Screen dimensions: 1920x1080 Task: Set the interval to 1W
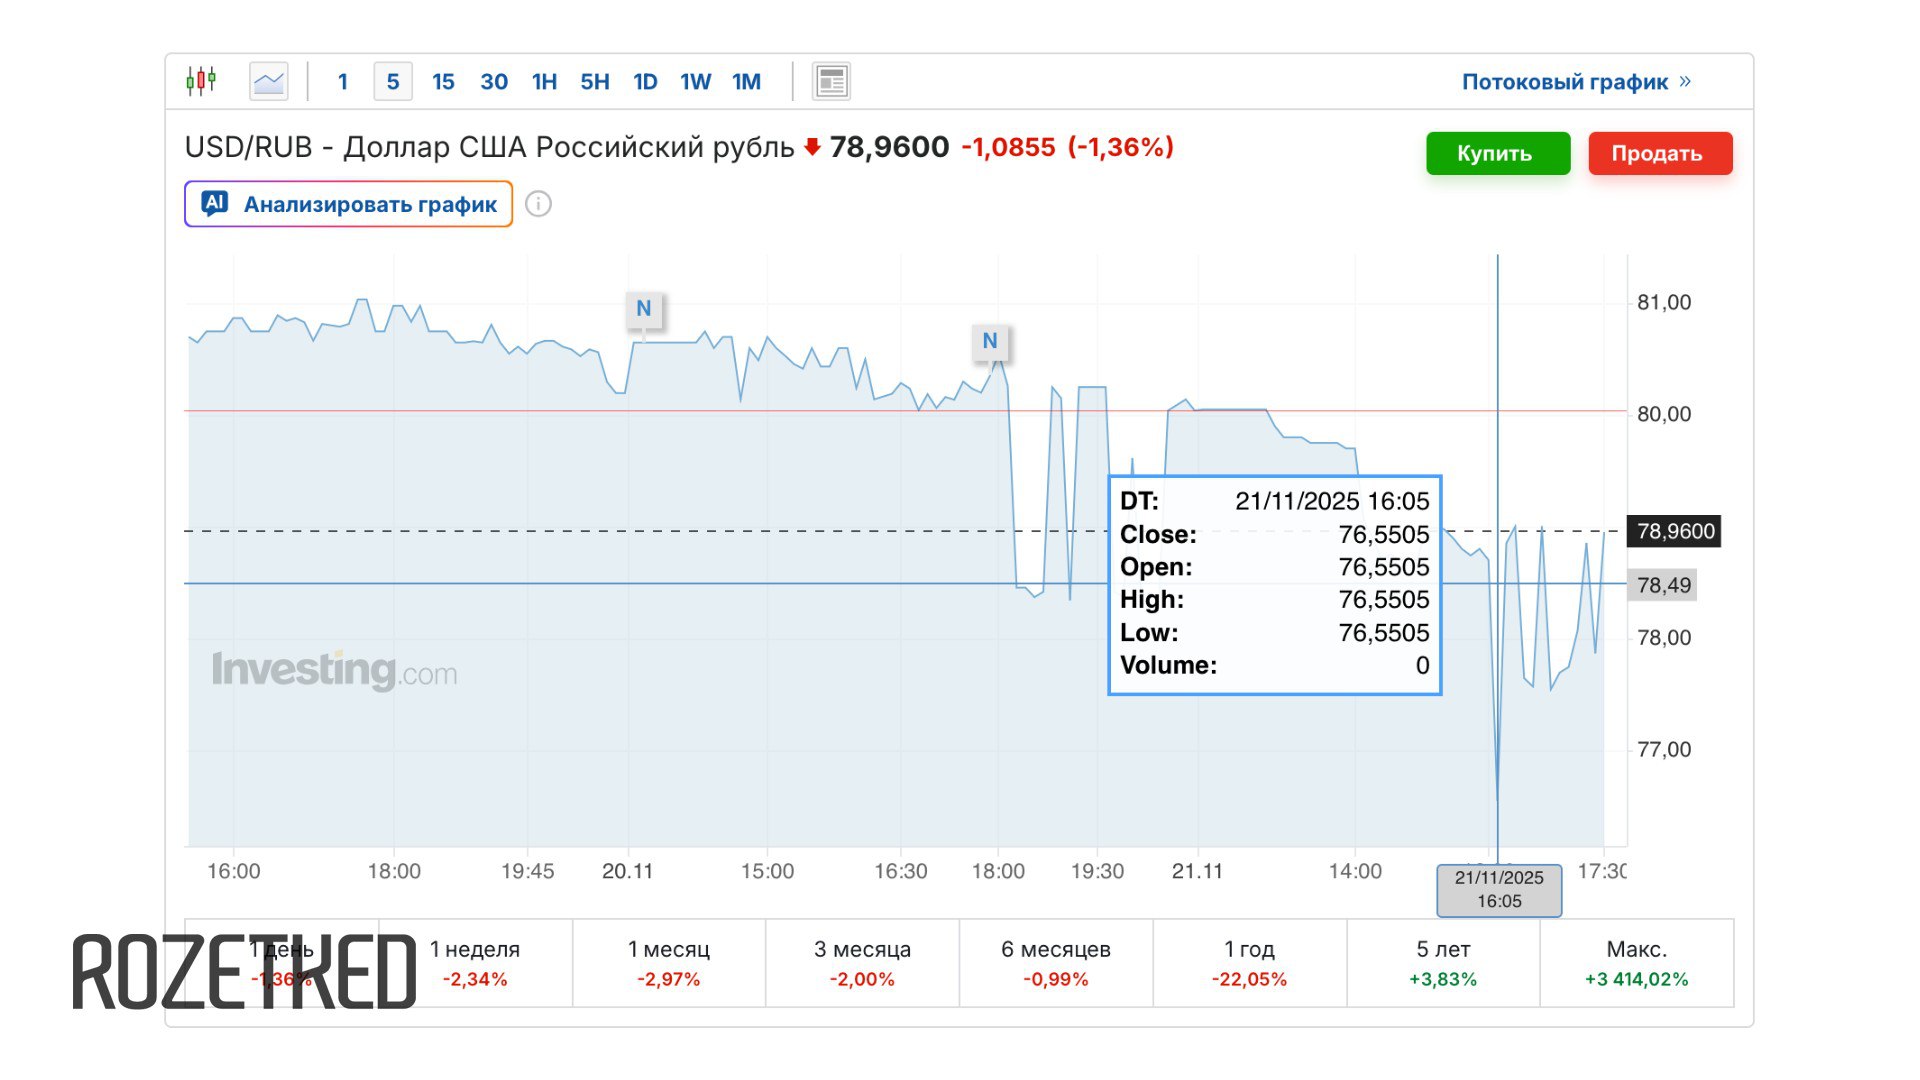pos(695,82)
